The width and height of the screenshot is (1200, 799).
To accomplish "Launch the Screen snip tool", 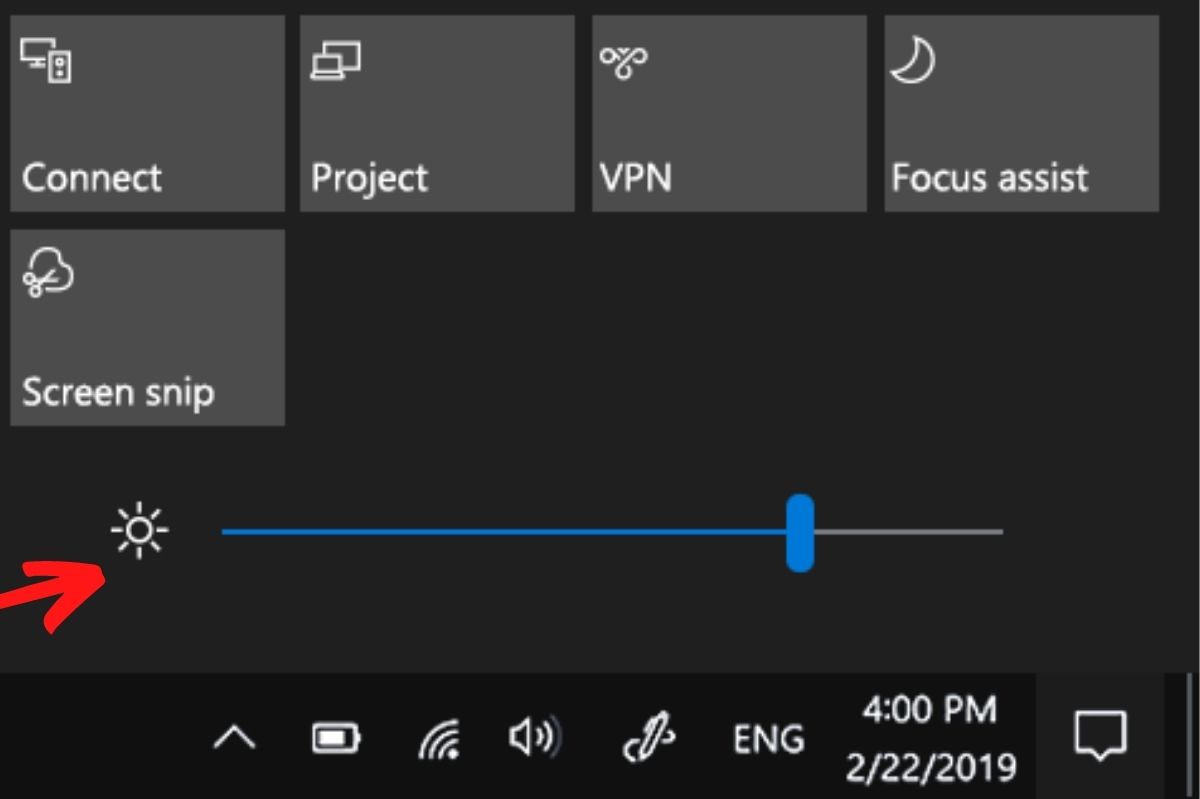I will click(146, 328).
